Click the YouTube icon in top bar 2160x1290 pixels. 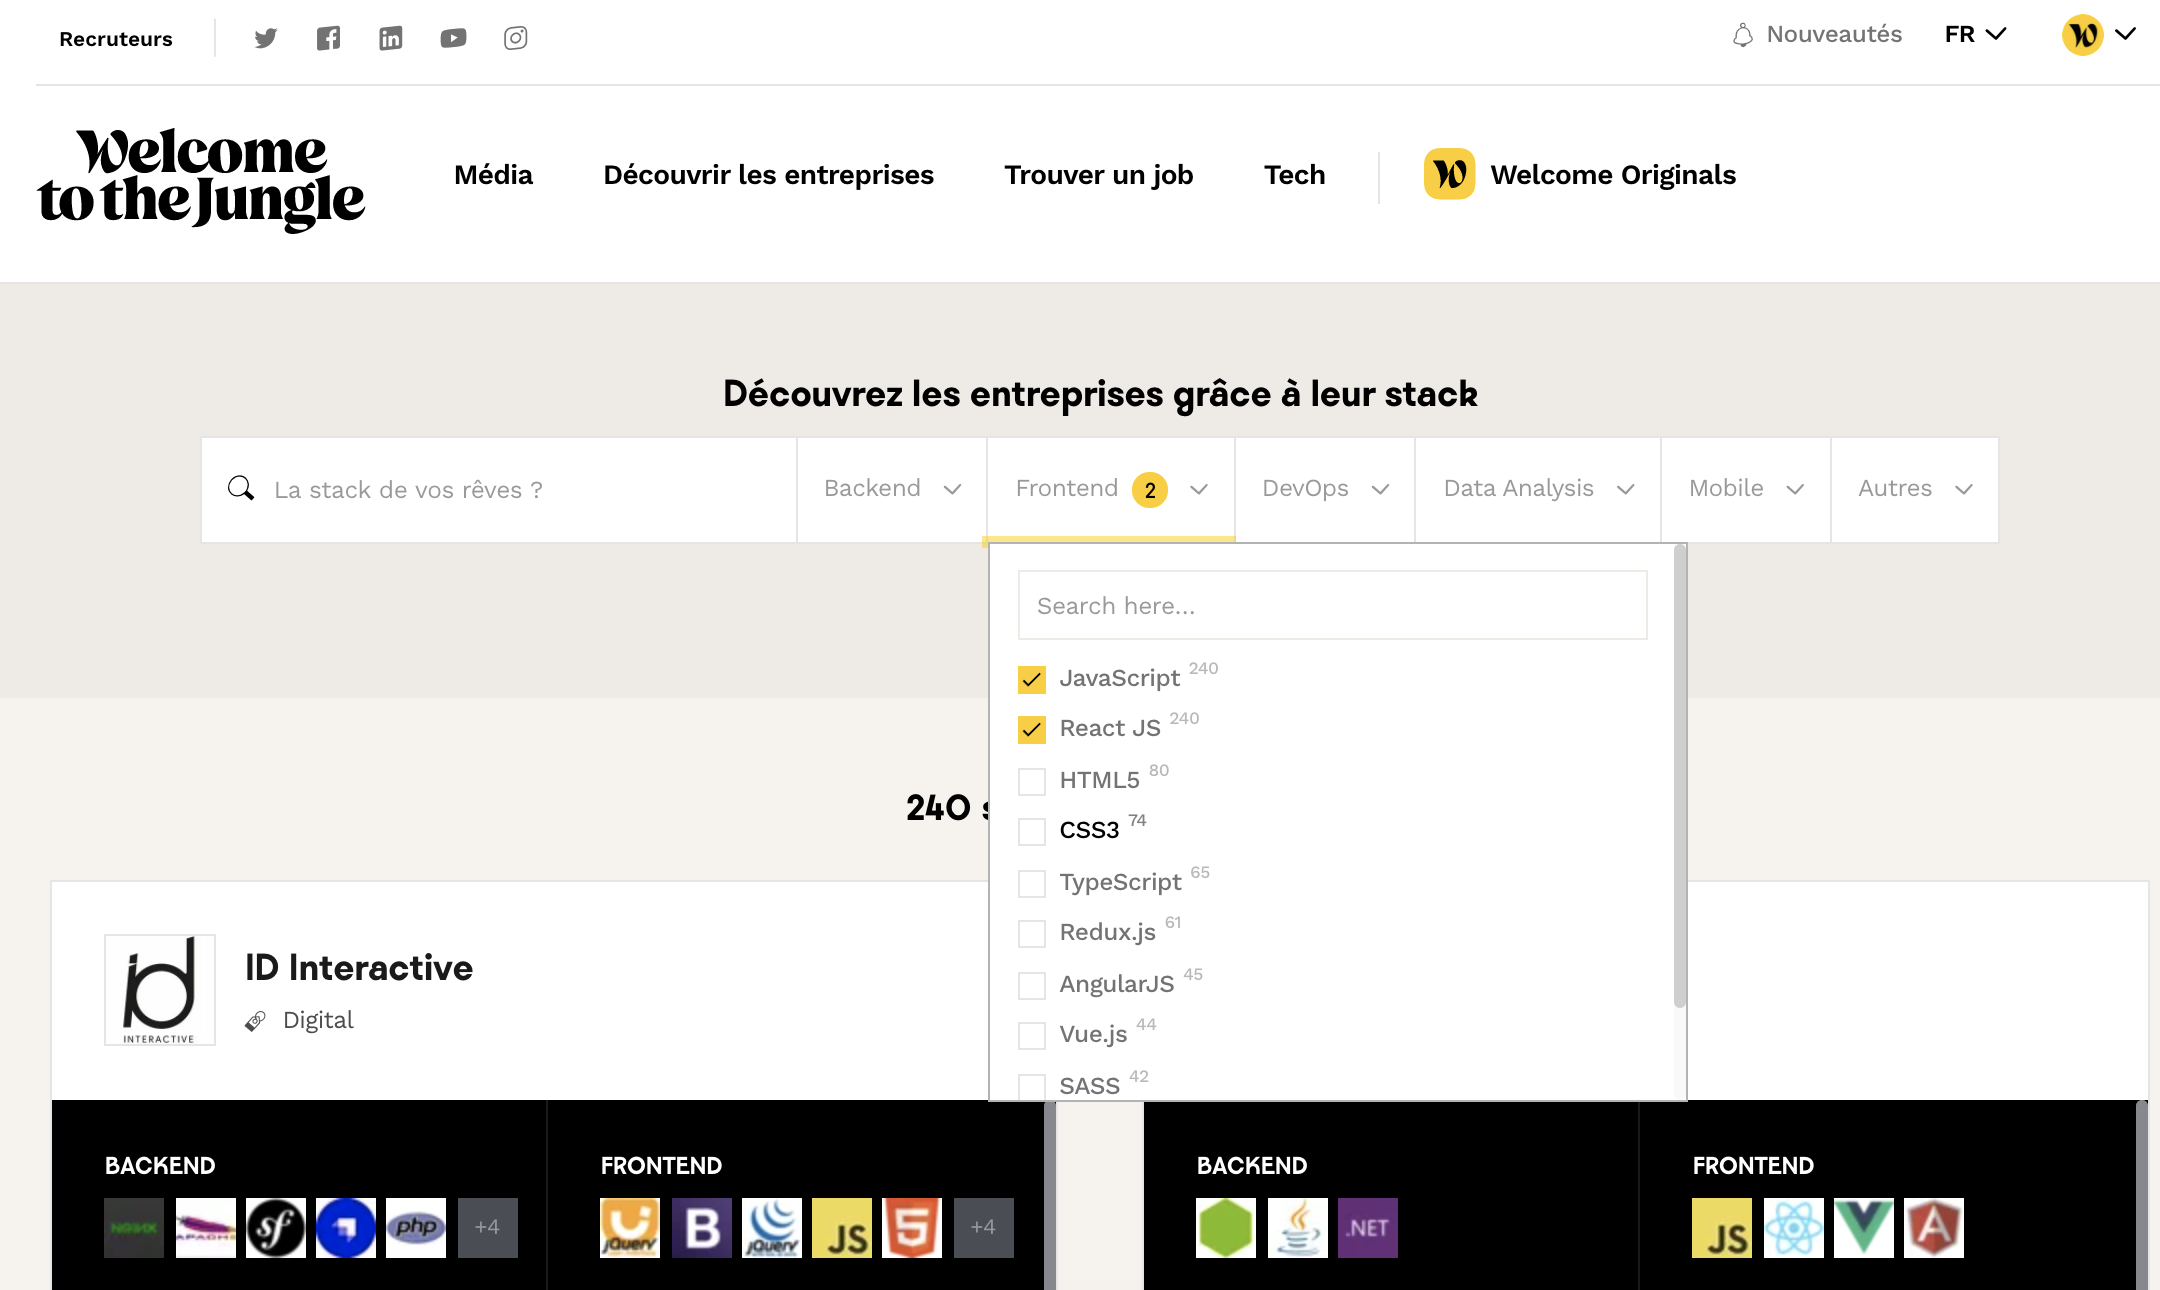click(453, 38)
